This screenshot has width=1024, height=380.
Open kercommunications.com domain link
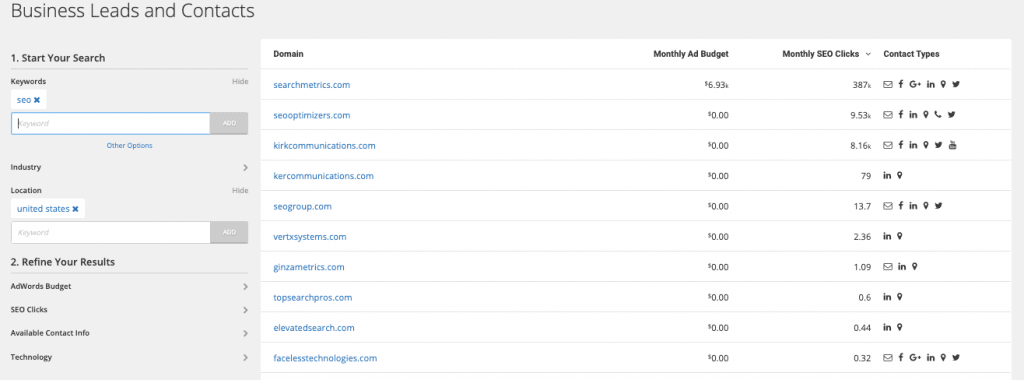tap(323, 176)
